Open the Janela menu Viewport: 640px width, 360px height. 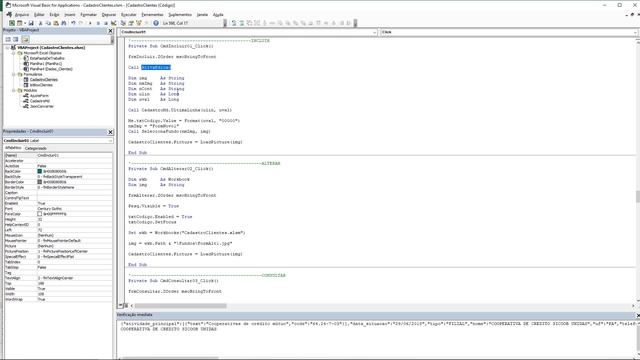click(x=202, y=14)
